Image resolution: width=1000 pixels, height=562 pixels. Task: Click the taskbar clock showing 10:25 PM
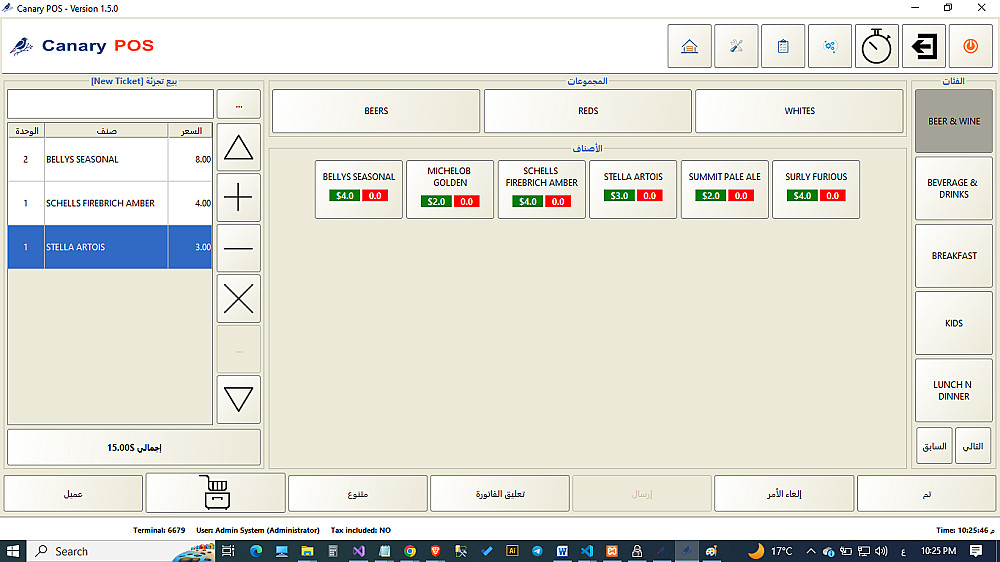click(x=938, y=551)
